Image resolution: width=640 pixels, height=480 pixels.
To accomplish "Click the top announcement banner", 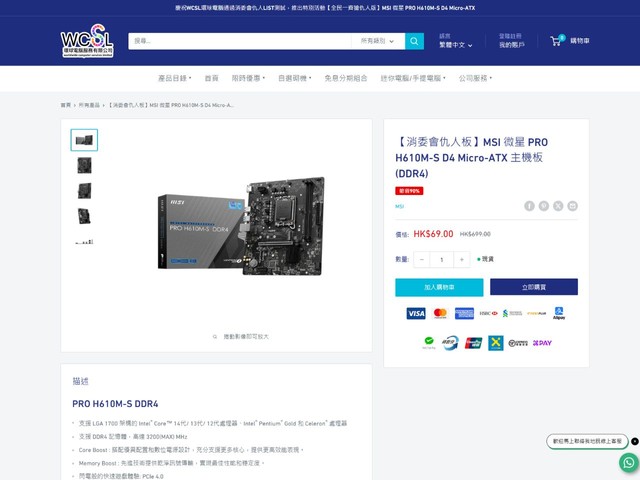I will pyautogui.click(x=325, y=8).
